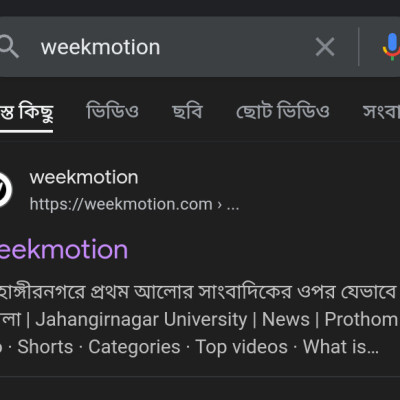Start voice search with microphone icon
400x400 pixels.
click(392, 47)
